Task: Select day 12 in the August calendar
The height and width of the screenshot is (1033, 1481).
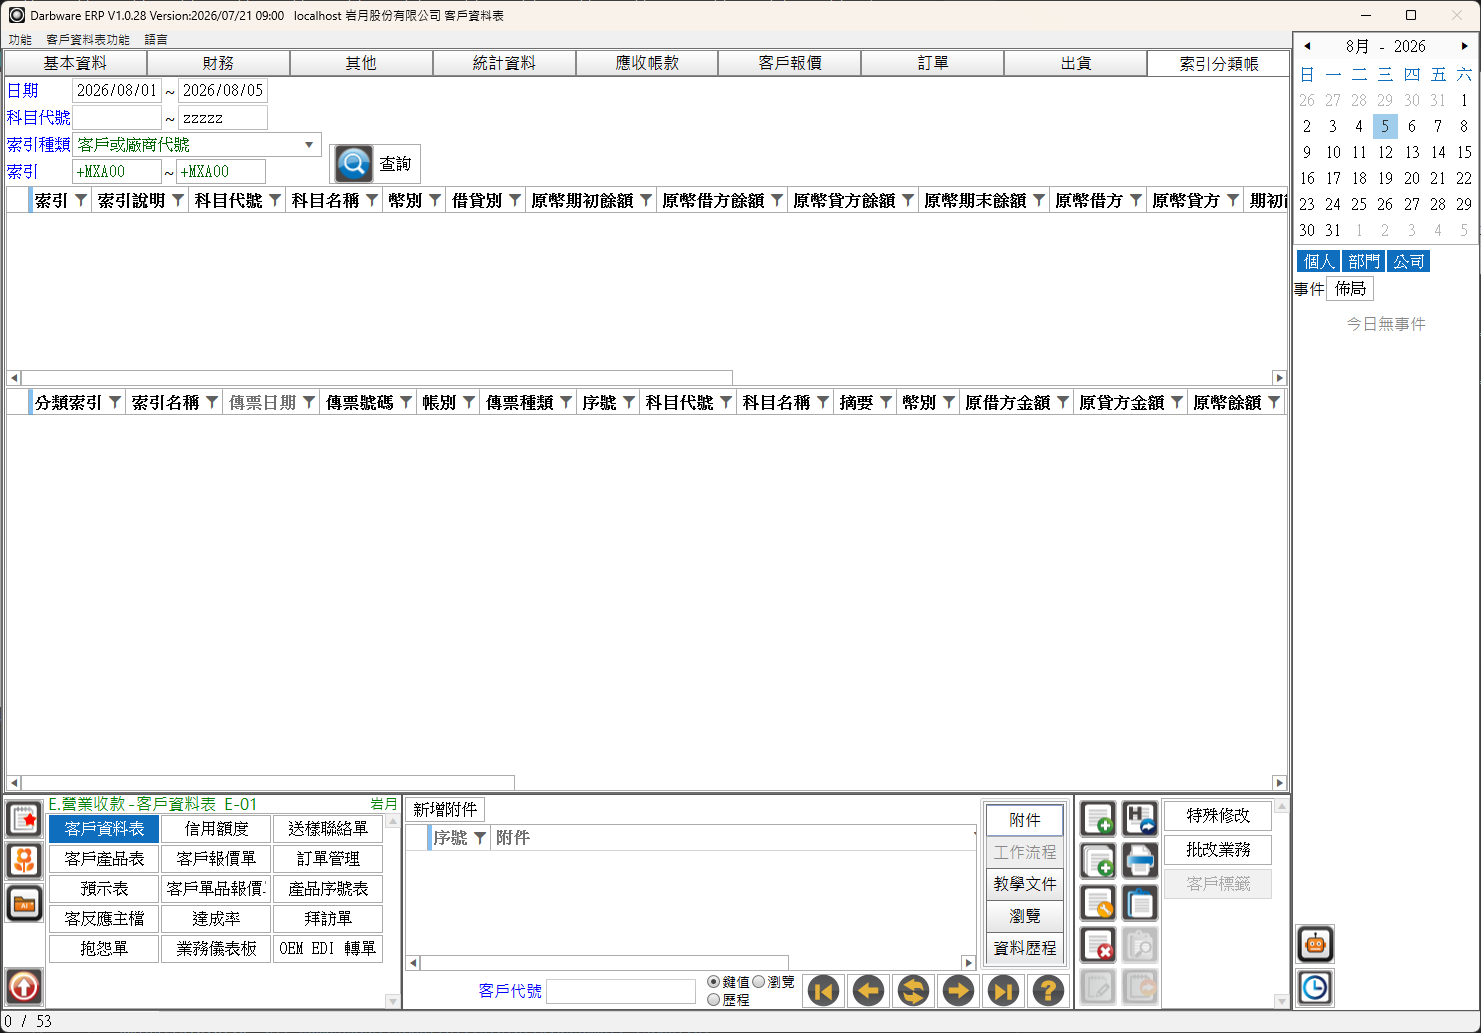Action: pos(1385,152)
